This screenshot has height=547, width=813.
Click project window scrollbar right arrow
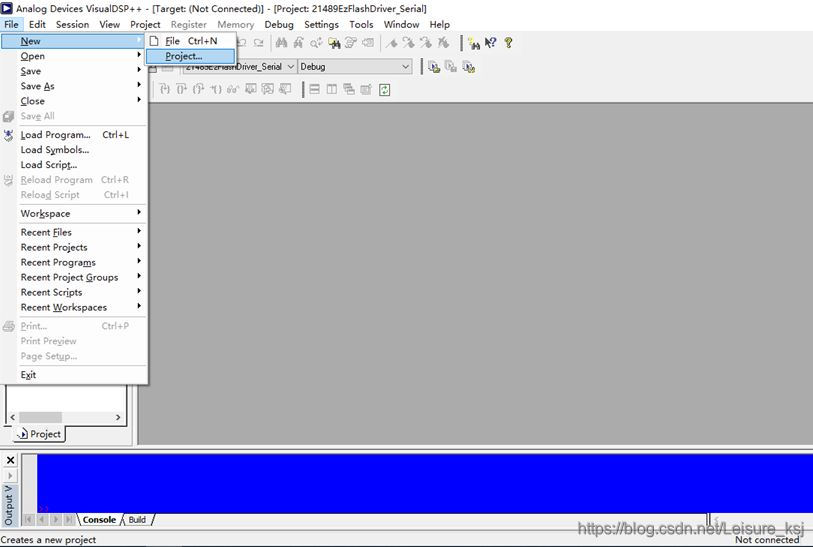click(x=118, y=417)
